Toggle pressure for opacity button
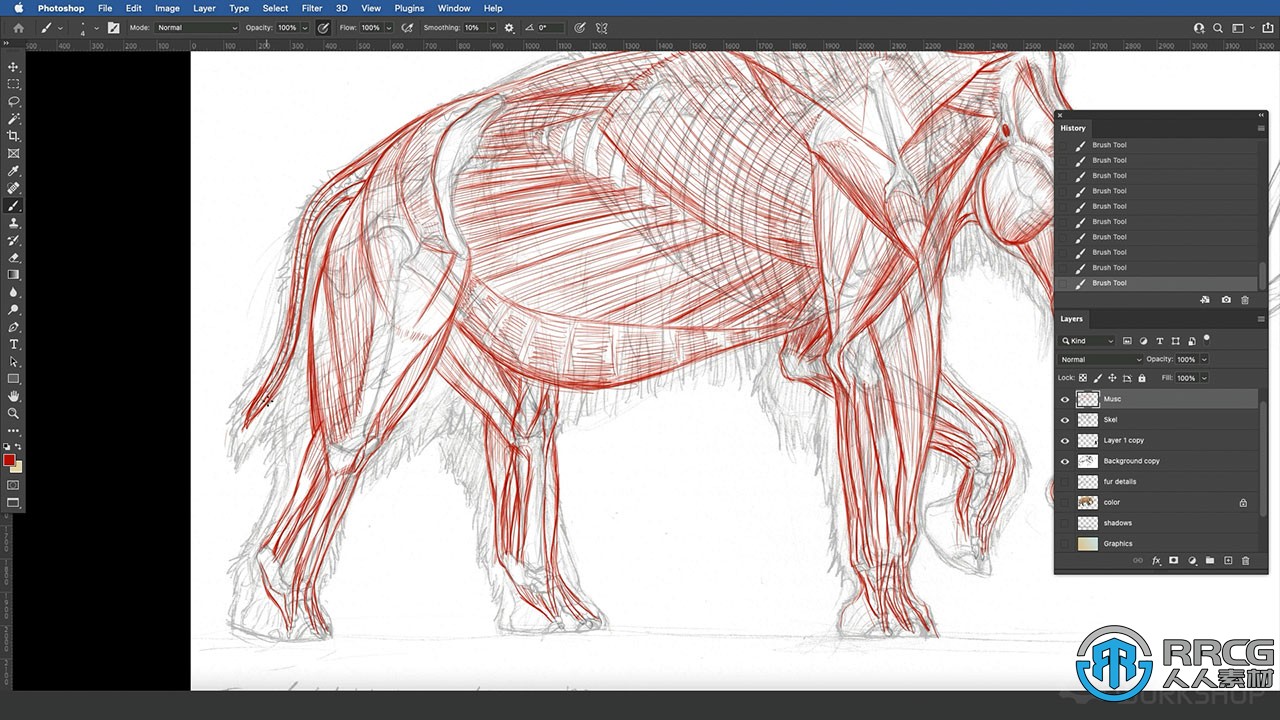The image size is (1280, 720). pyautogui.click(x=323, y=28)
